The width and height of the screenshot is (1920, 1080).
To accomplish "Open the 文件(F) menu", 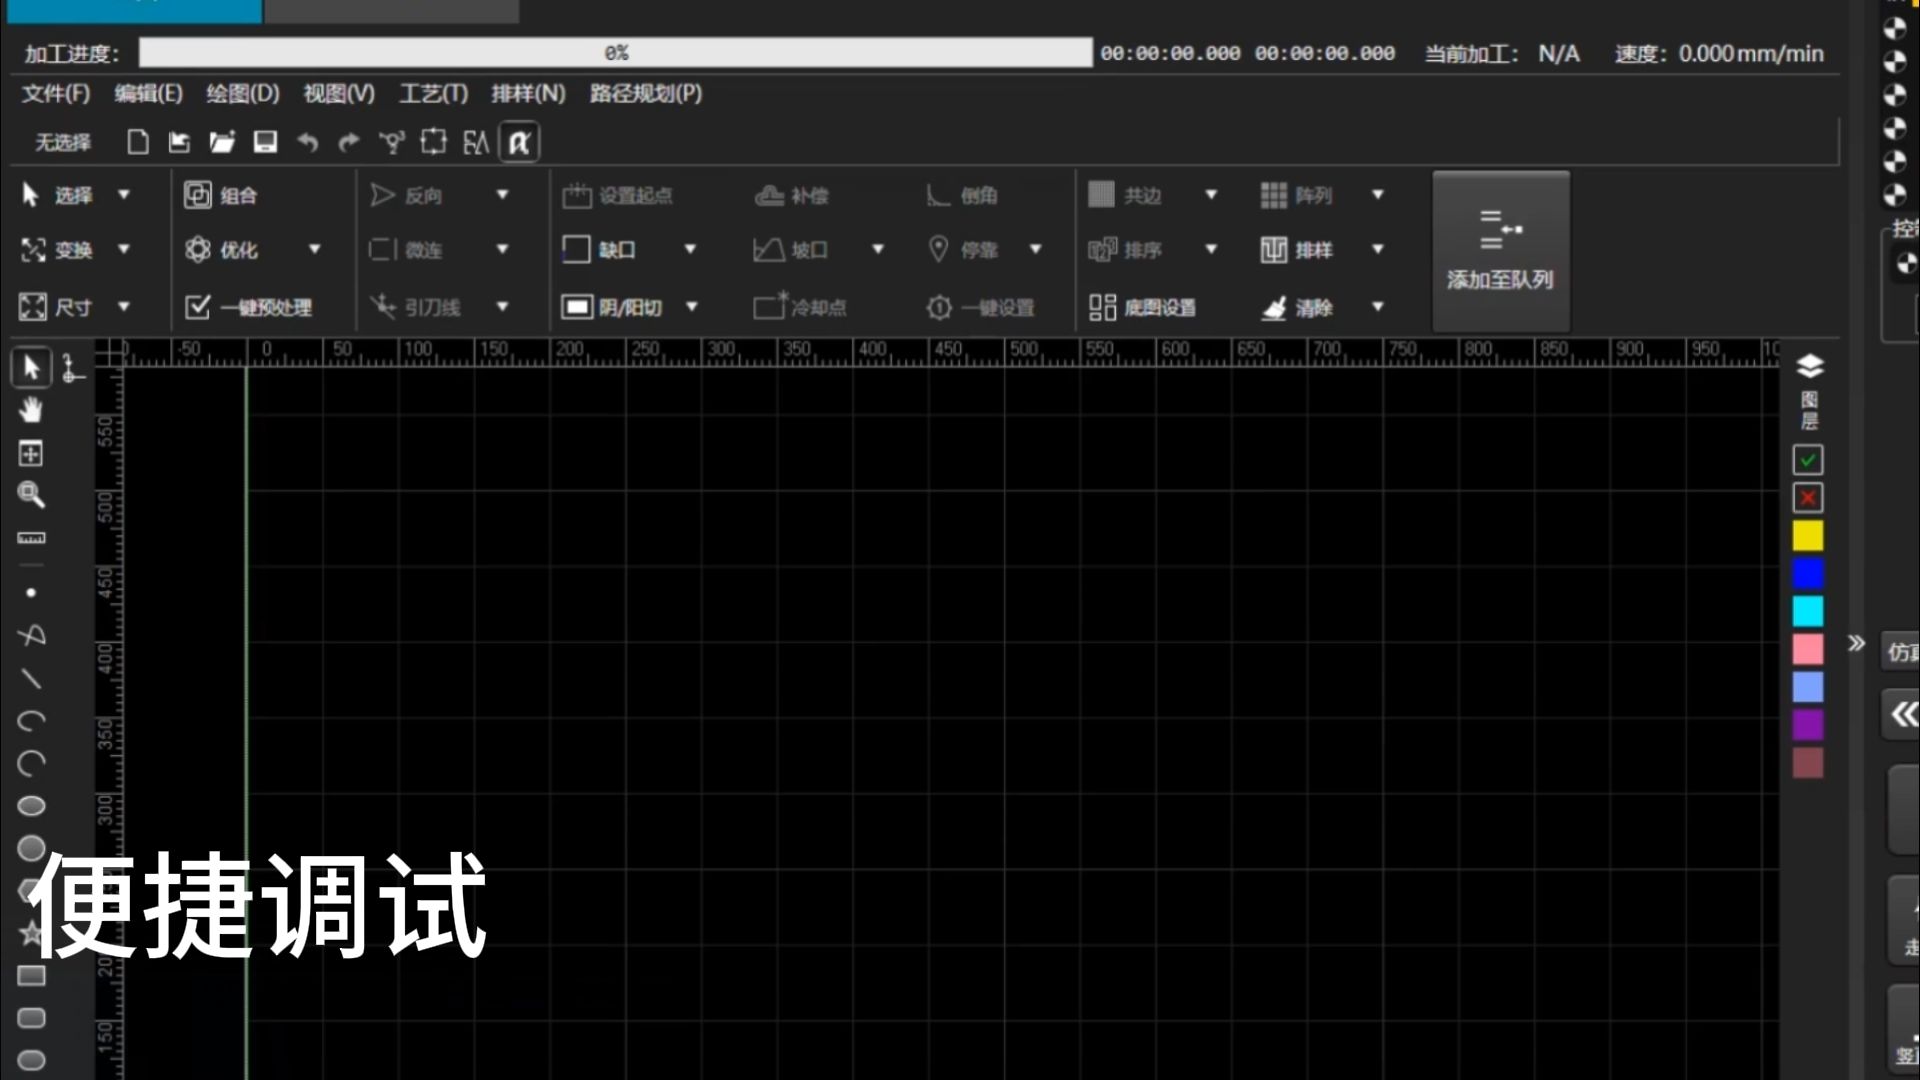I will coord(56,94).
